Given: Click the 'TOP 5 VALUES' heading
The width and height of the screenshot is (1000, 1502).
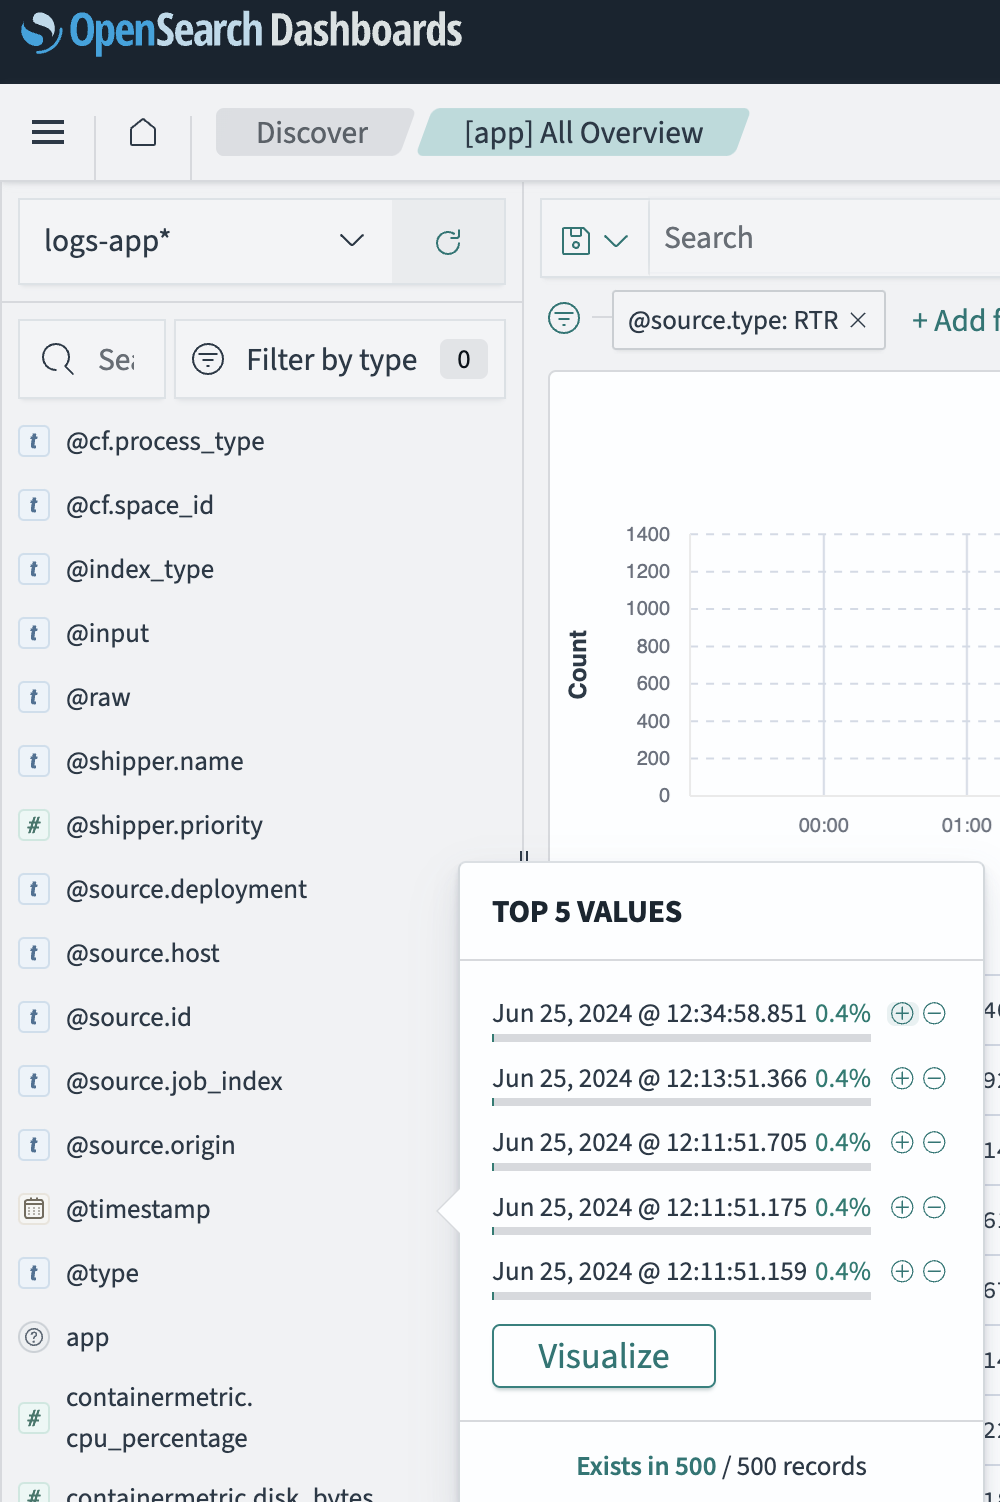Looking at the screenshot, I should point(587,912).
